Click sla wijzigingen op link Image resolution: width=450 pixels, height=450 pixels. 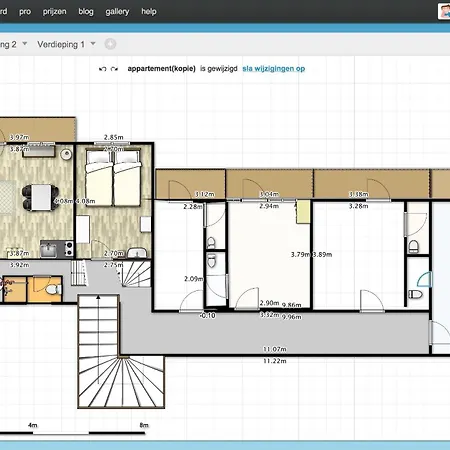pos(274,69)
